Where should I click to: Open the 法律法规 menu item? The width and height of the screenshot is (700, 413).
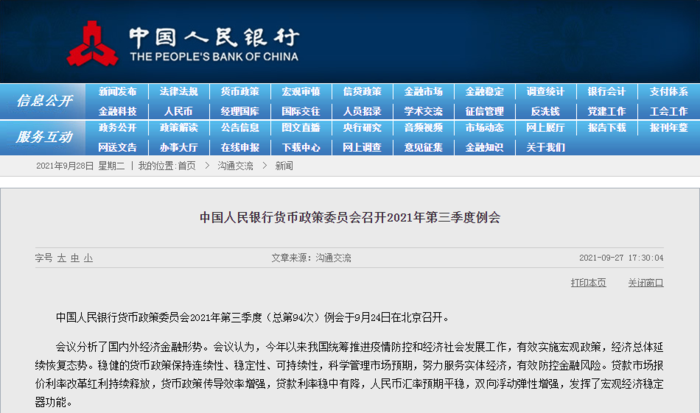179,92
